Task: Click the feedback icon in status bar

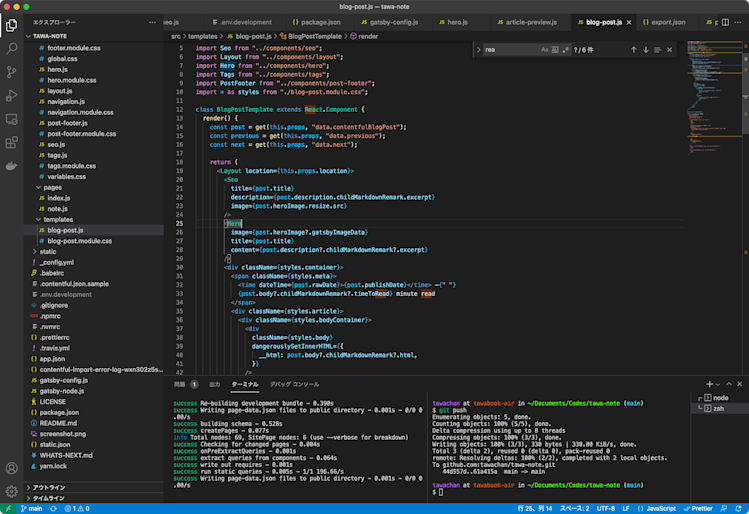Action: [x=724, y=509]
